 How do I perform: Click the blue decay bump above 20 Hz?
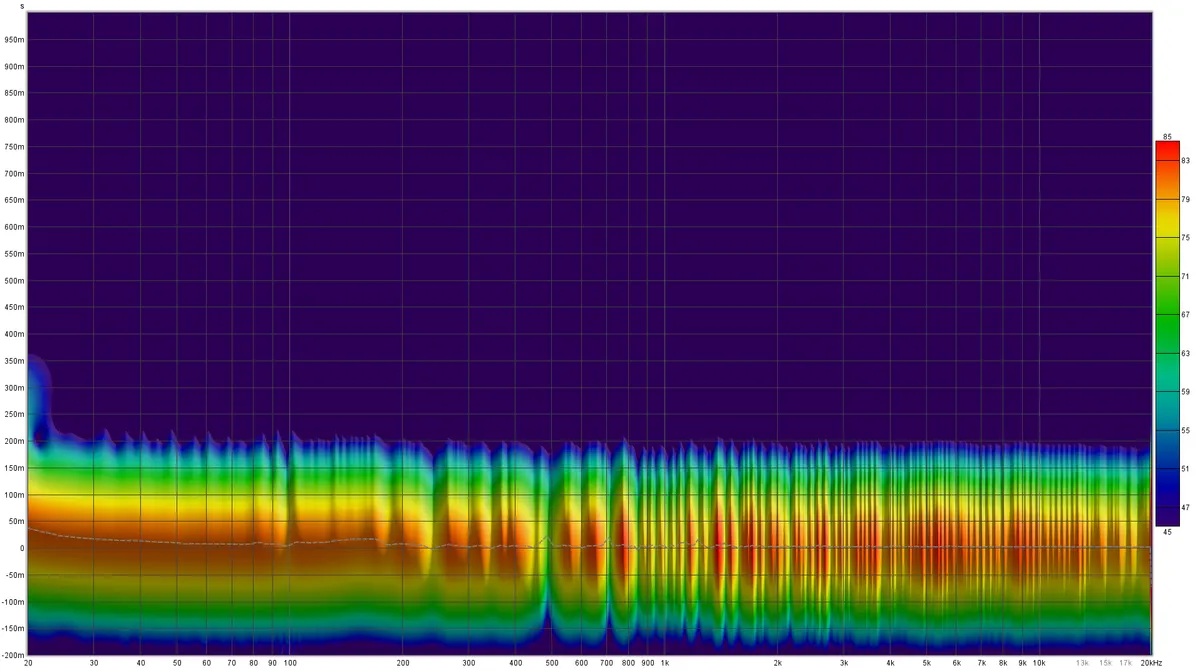pyautogui.click(x=38, y=395)
